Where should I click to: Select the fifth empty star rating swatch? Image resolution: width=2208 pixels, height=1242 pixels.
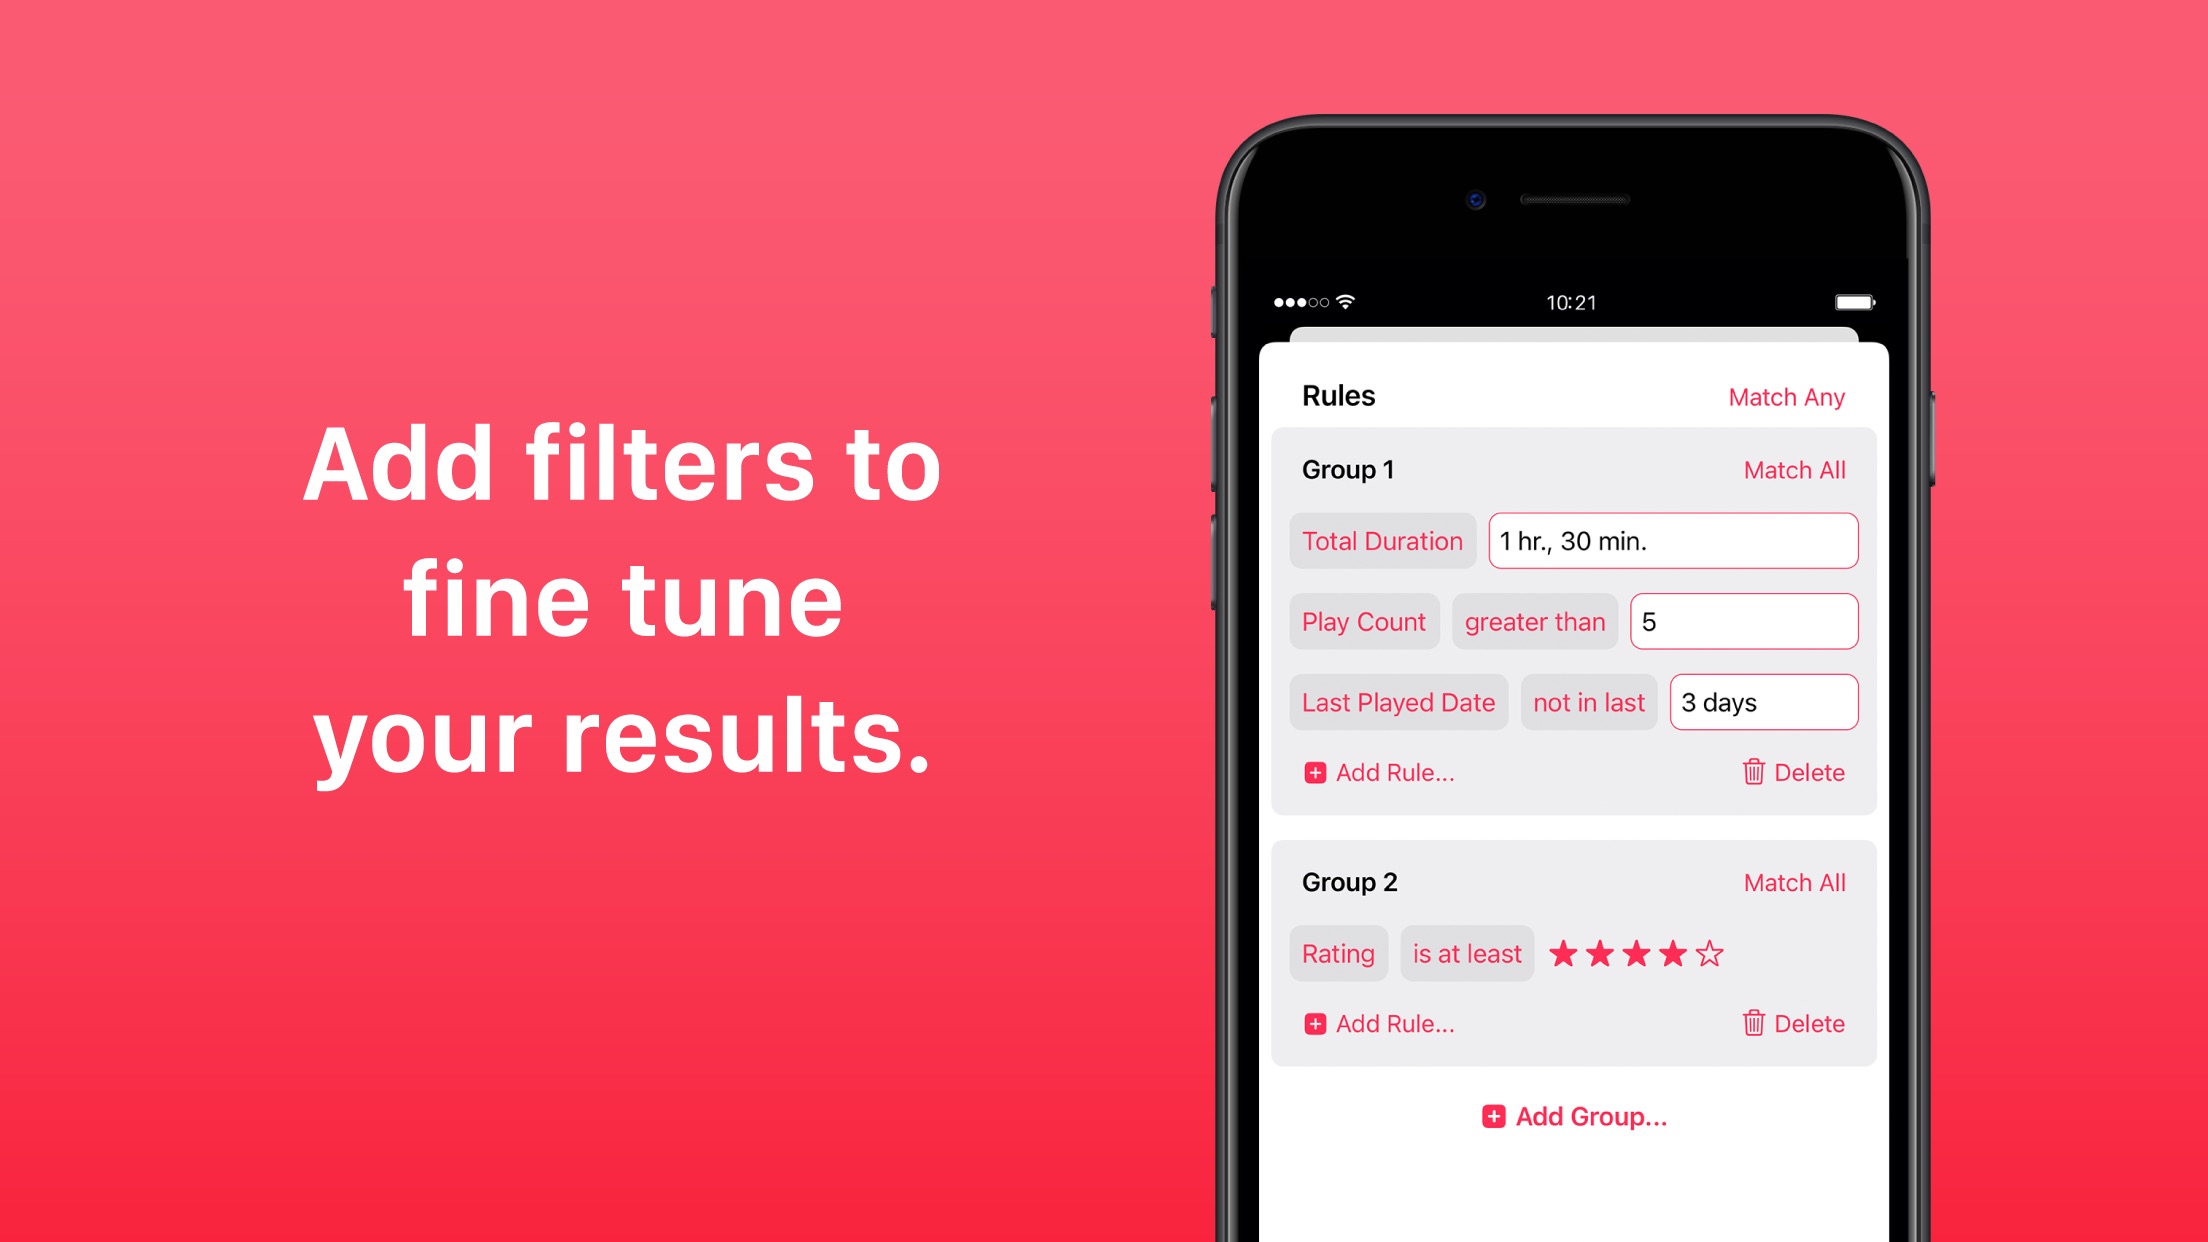[x=1709, y=954]
